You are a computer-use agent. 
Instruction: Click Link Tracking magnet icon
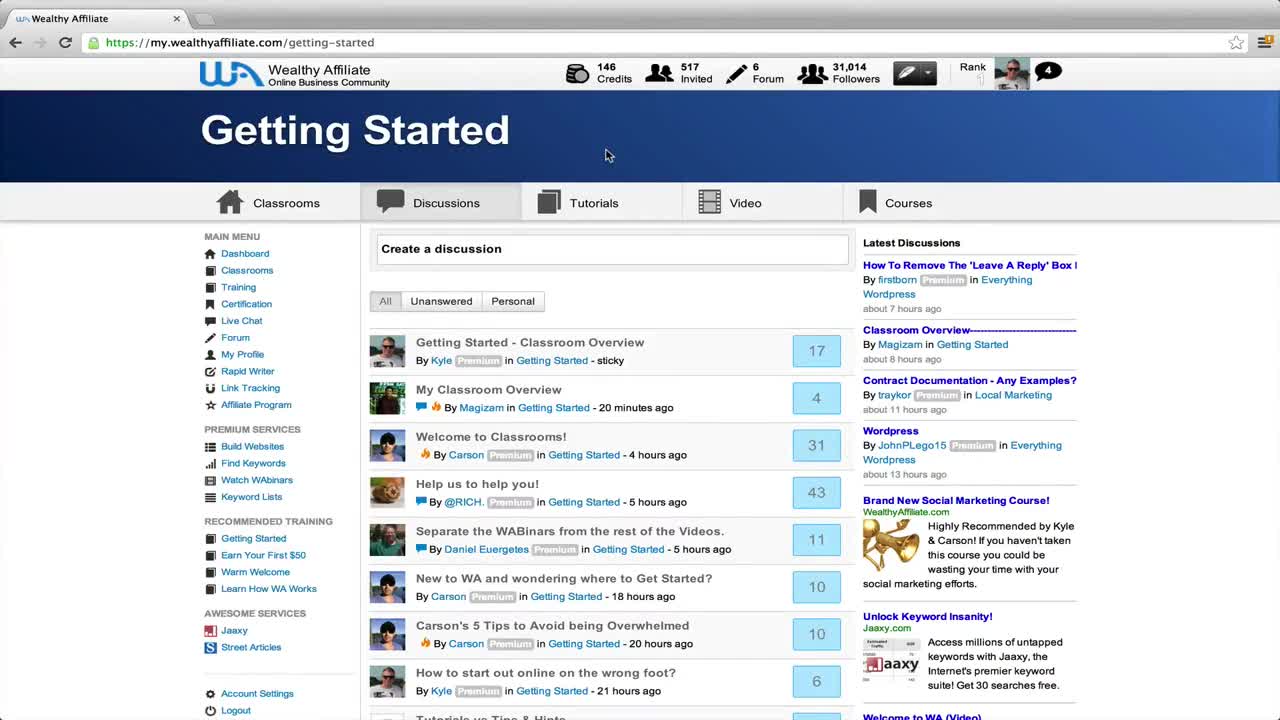[210, 388]
